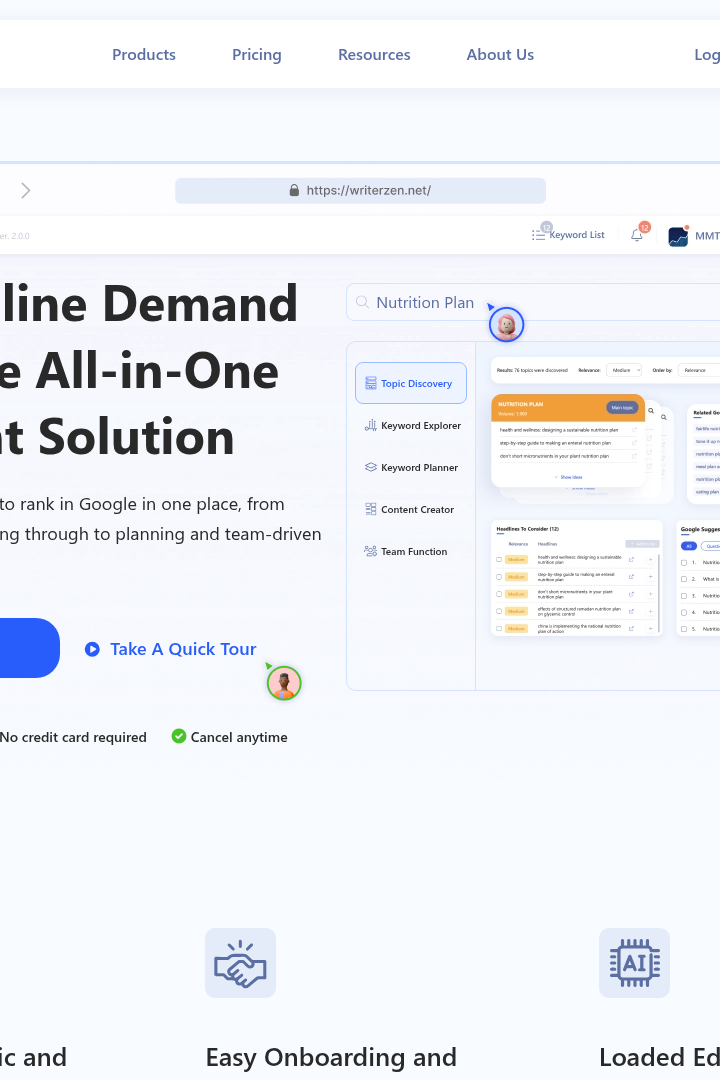Click the Team Function people icon
The image size is (720, 1080).
point(371,551)
